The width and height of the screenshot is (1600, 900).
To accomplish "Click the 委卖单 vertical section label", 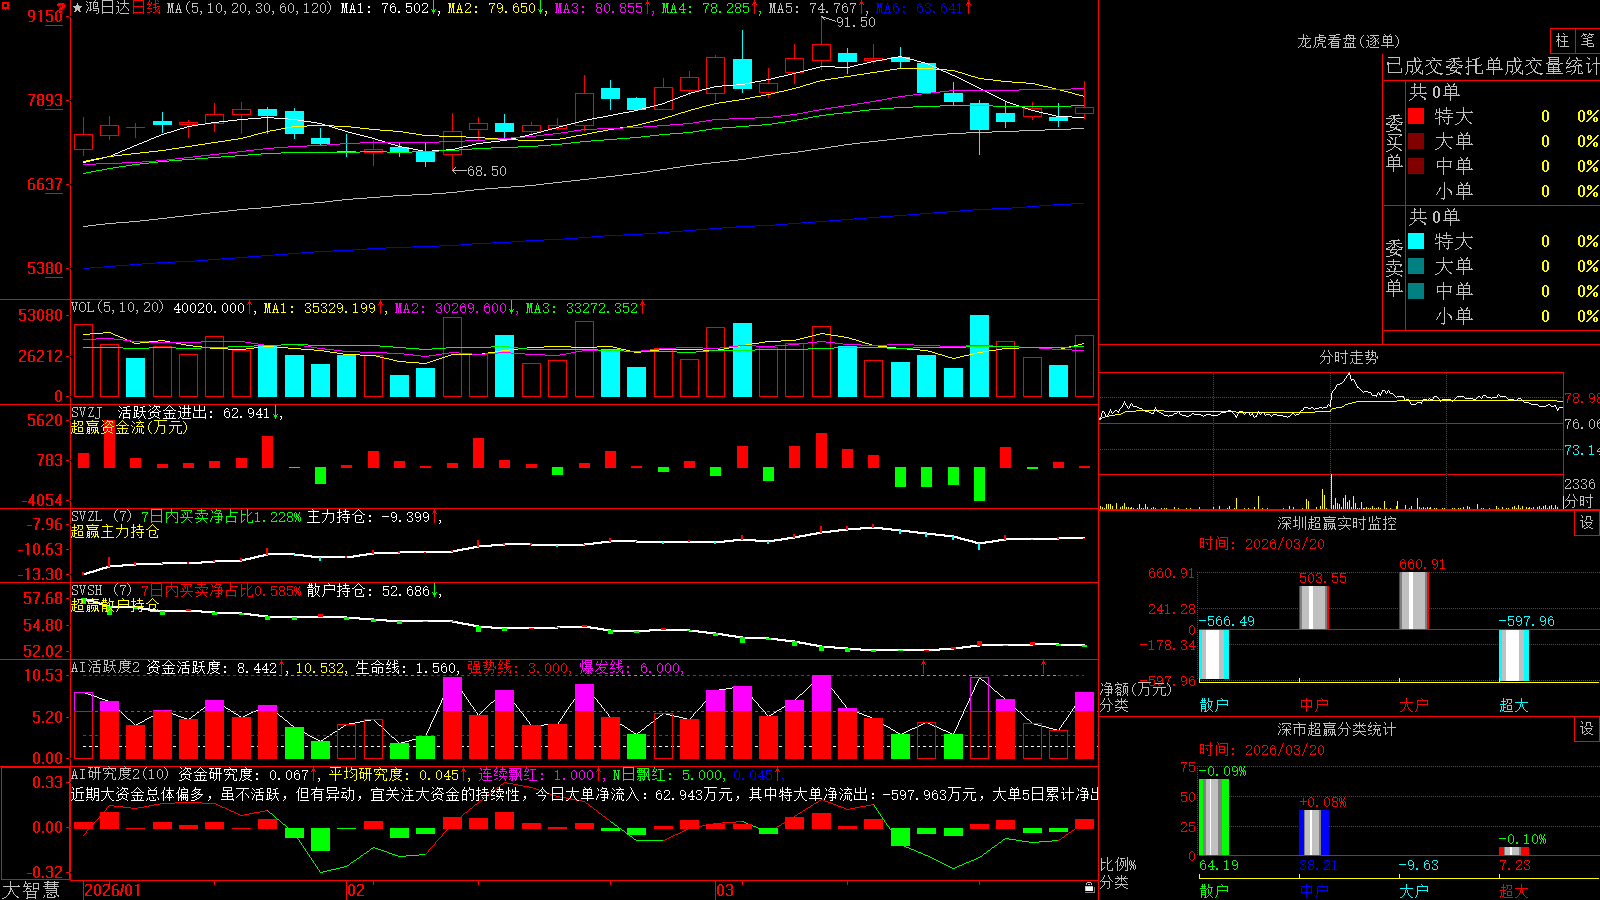I will click(1394, 267).
